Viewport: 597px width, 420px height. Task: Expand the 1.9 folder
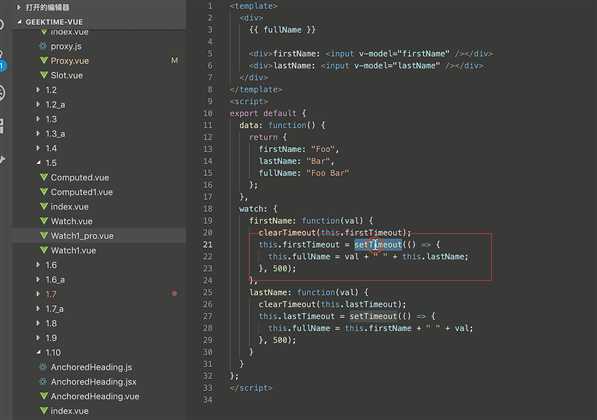[38, 338]
